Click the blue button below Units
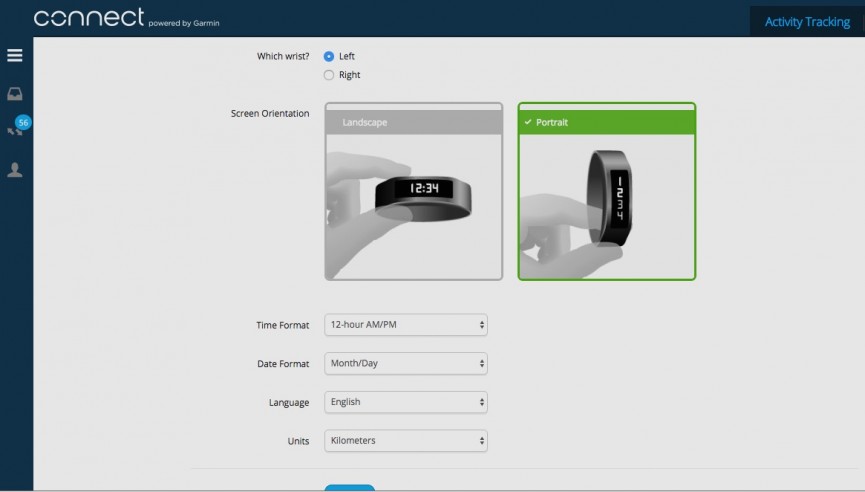Viewport: 865px width, 492px height. click(350, 488)
